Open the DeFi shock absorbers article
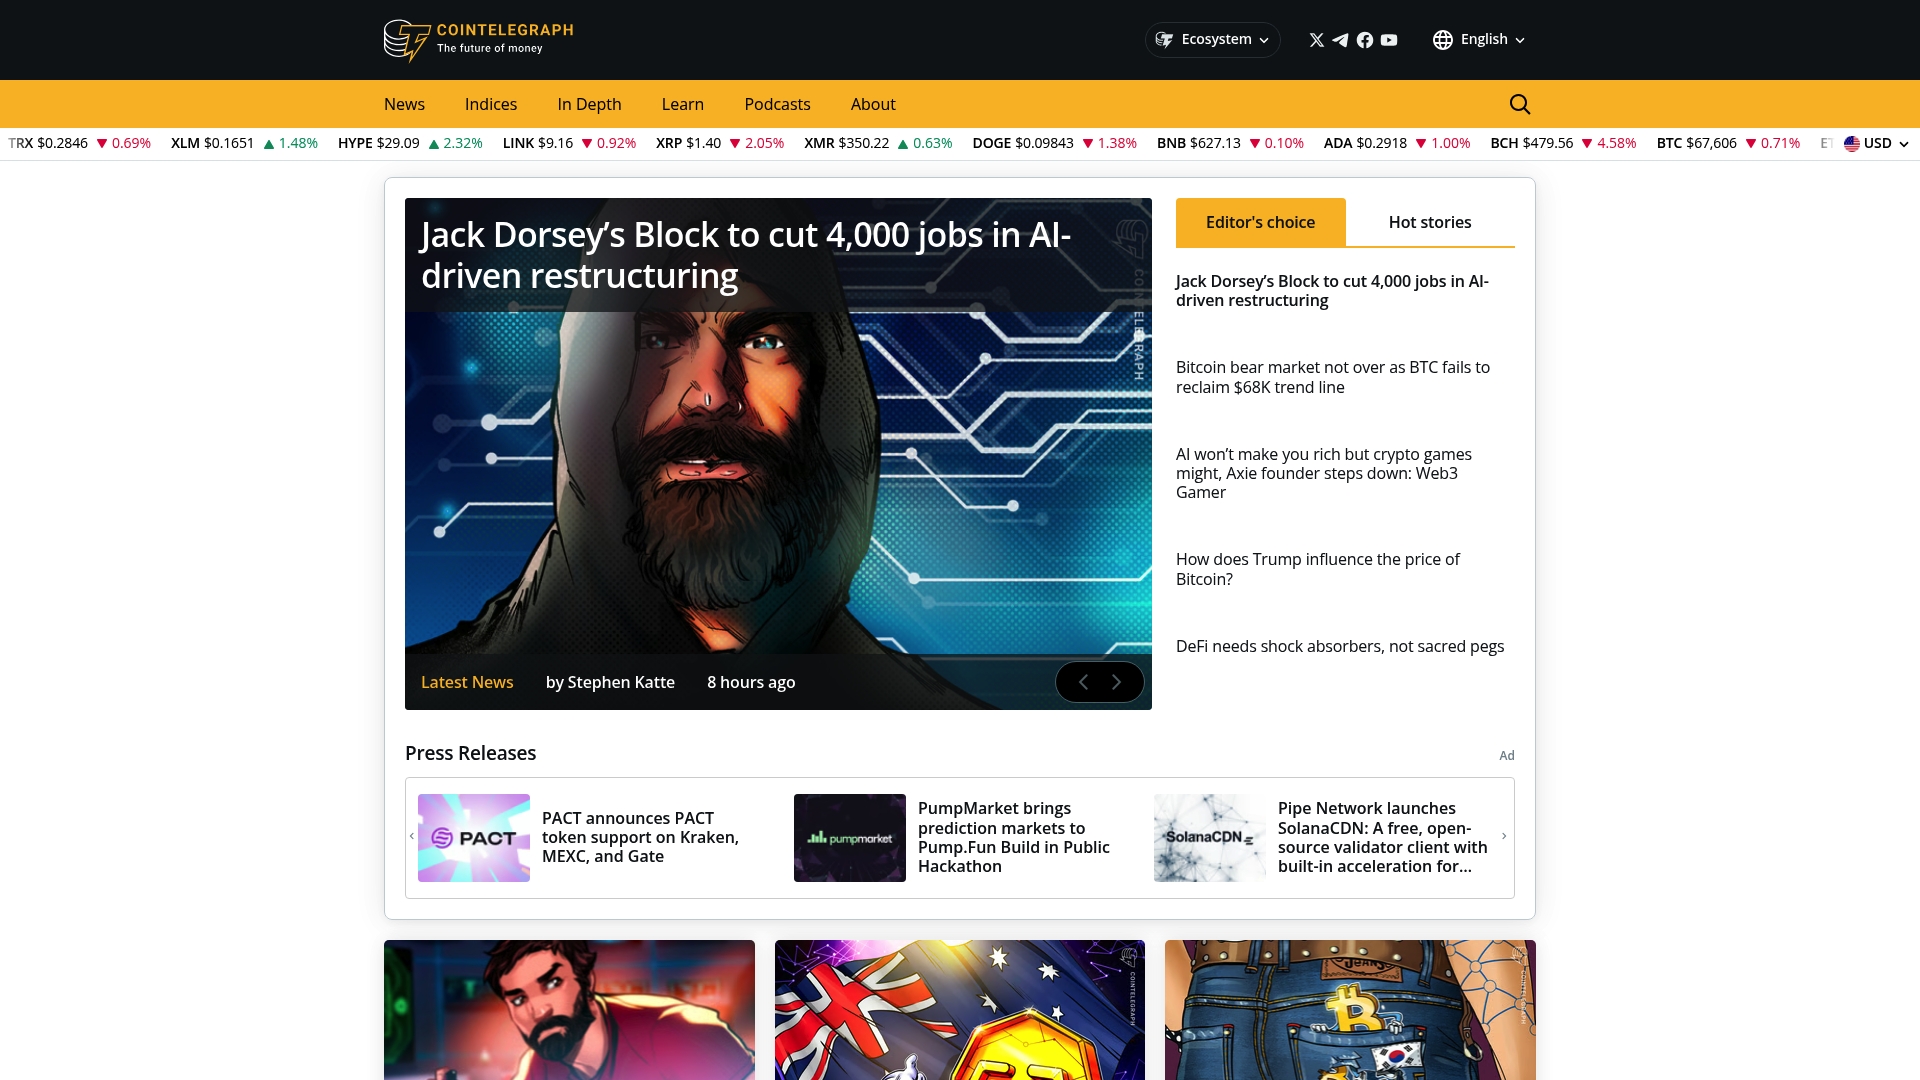 [1340, 646]
